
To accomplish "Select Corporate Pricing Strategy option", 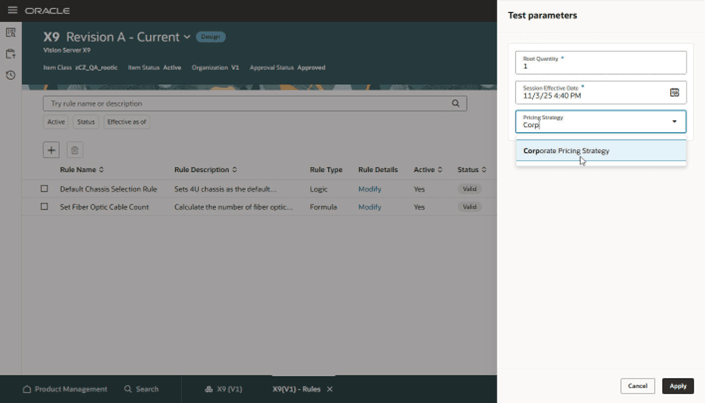I will tap(601, 151).
